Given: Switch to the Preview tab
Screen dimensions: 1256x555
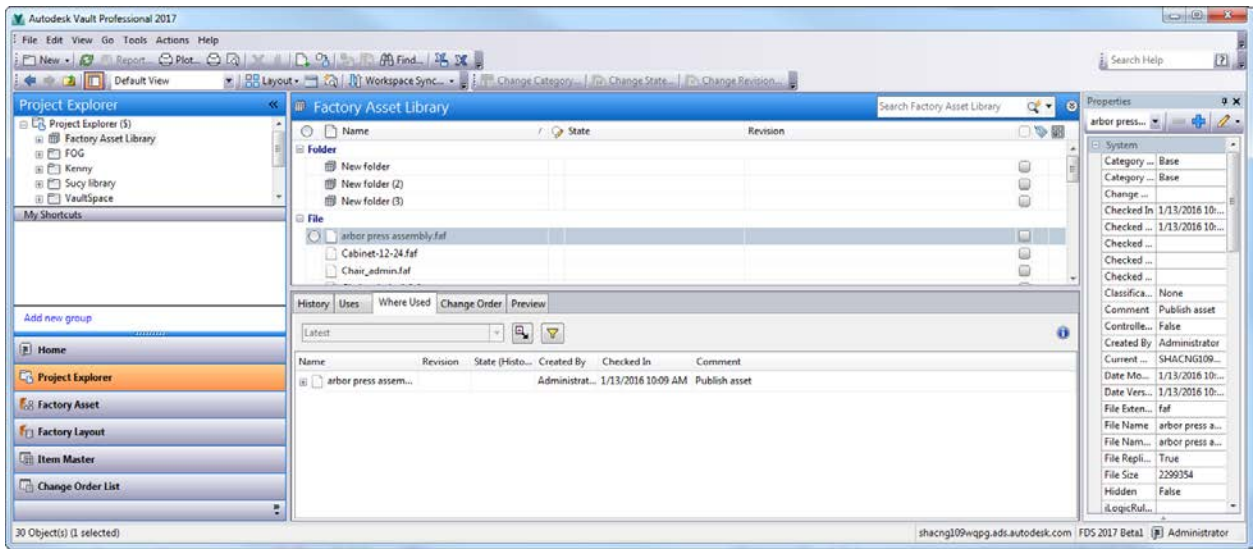Looking at the screenshot, I should click(x=531, y=303).
